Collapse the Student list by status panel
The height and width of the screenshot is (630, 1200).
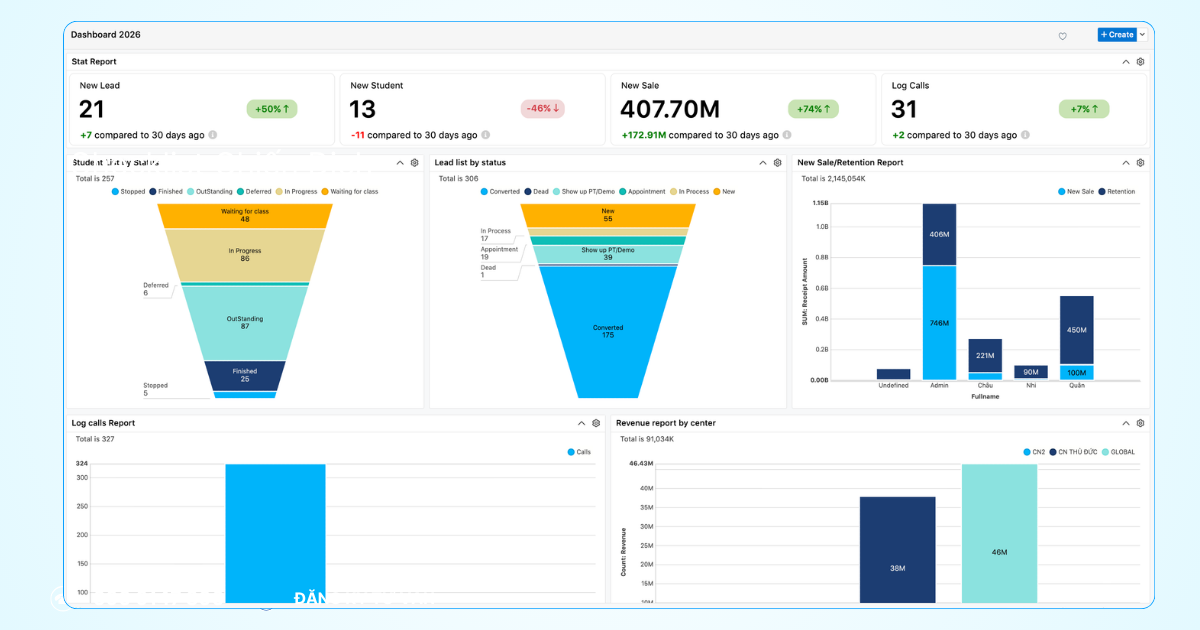click(x=400, y=163)
